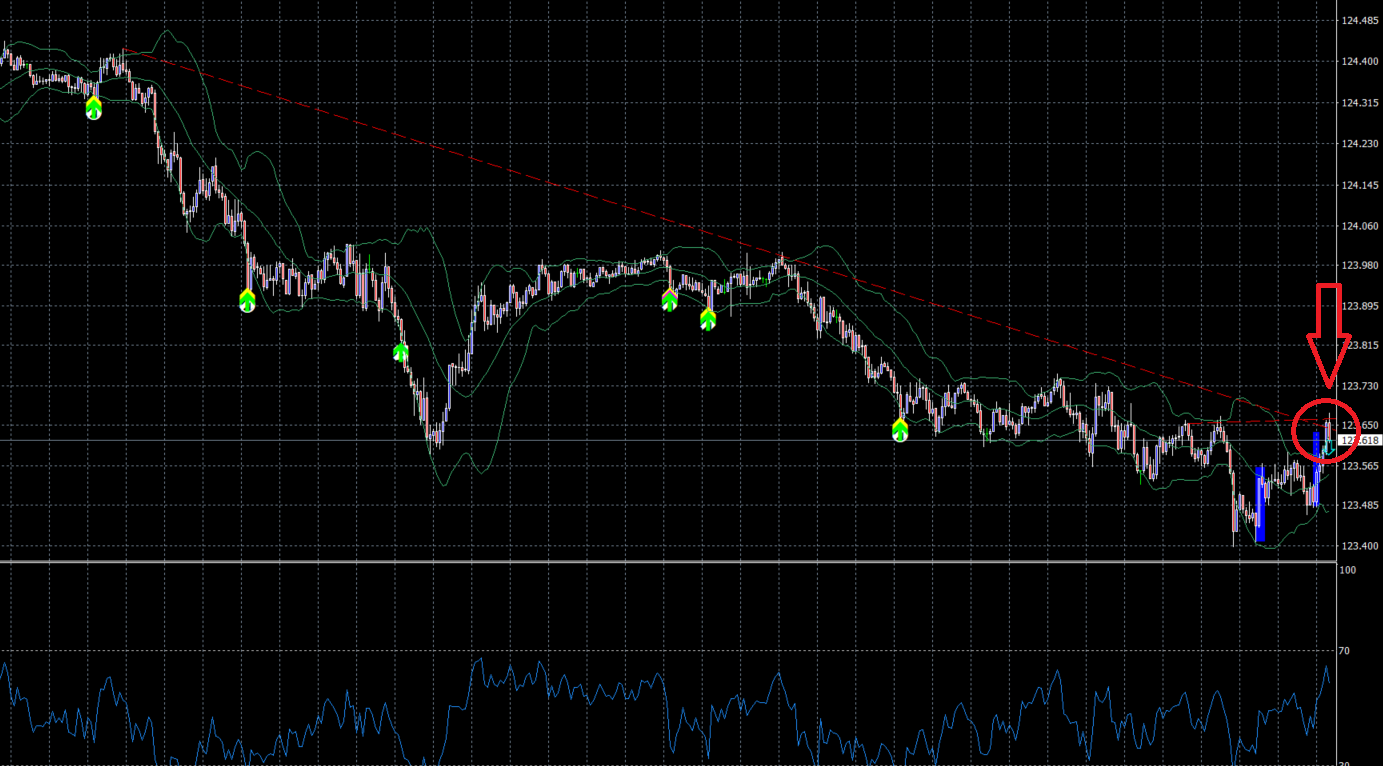The image size is (1383, 766).
Task: Click the lower-right green arrow of the central pair
Action: point(708,320)
